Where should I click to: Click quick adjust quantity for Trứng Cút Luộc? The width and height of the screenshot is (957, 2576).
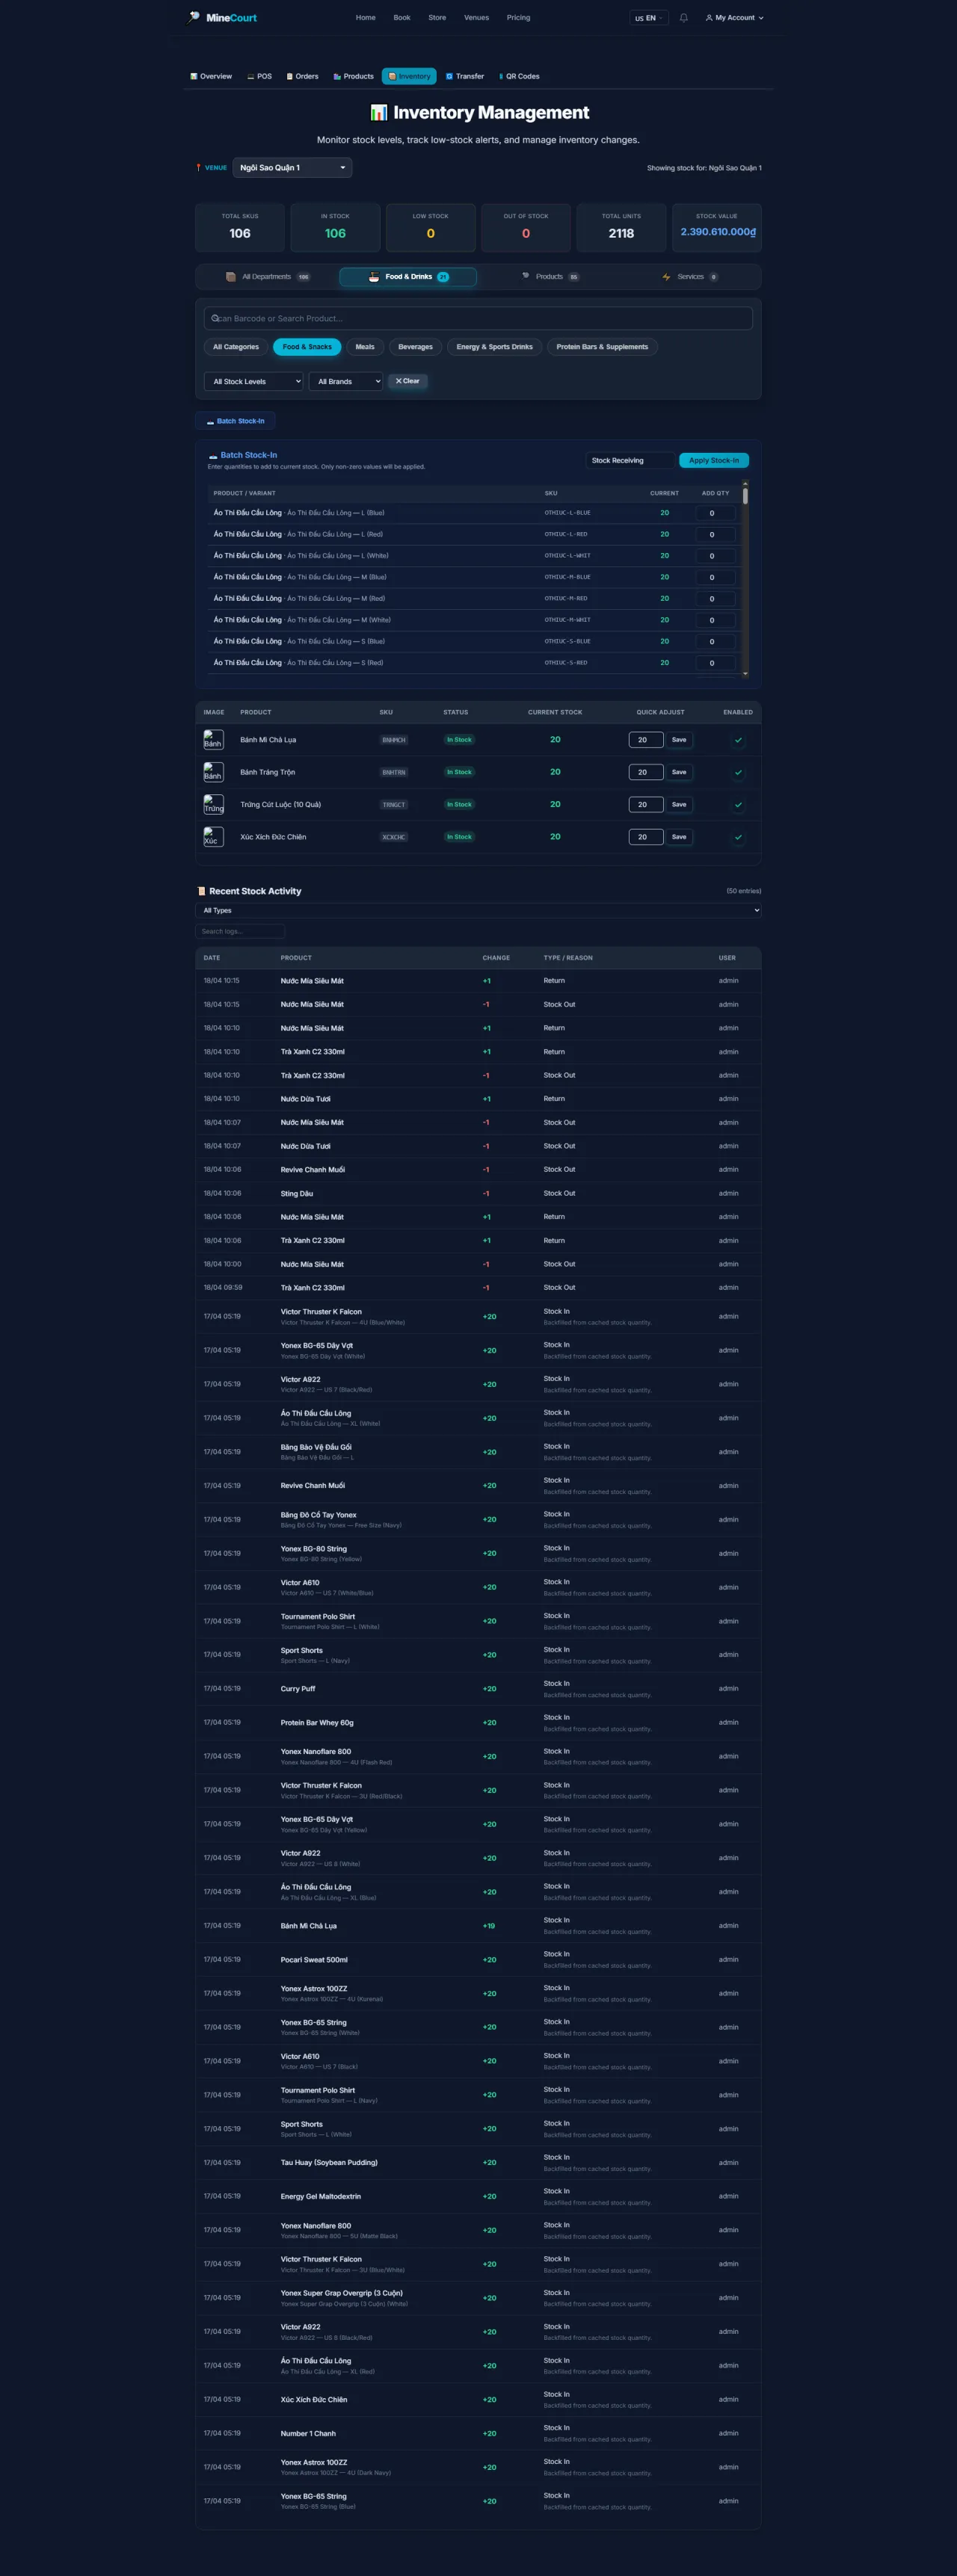(x=645, y=805)
